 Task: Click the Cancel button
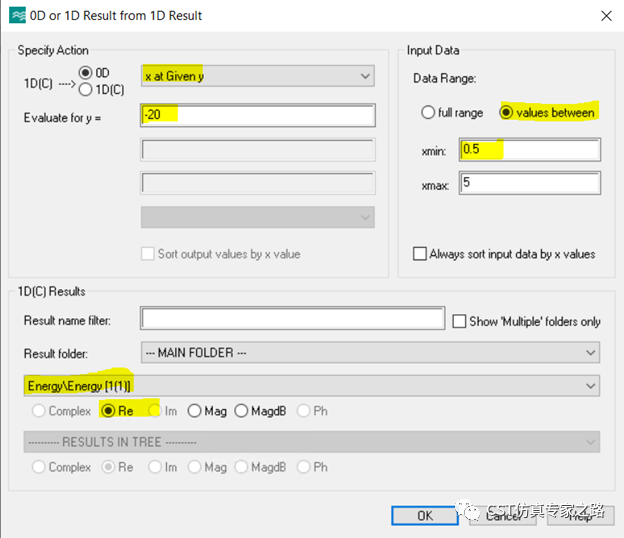coord(503,516)
